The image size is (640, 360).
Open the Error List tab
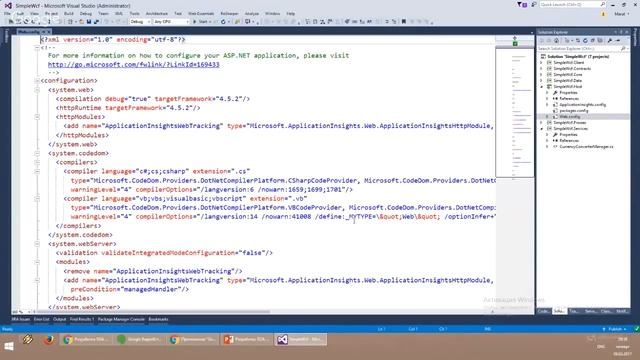(x=41, y=319)
